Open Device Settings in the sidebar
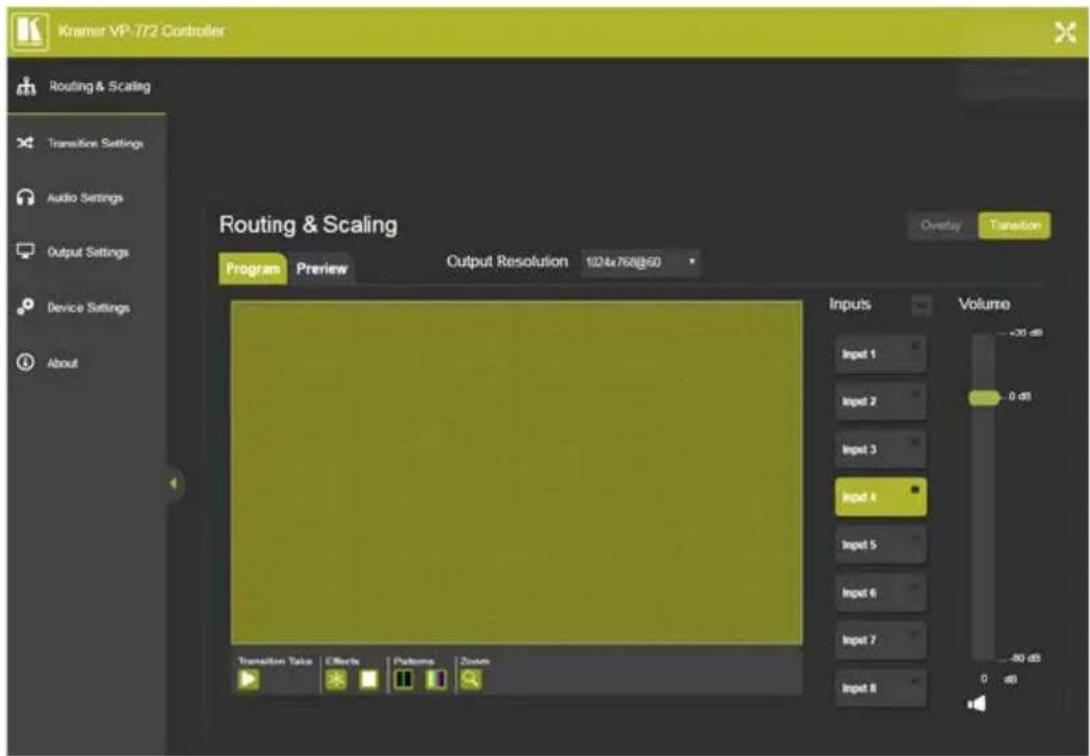 pyautogui.click(x=86, y=307)
